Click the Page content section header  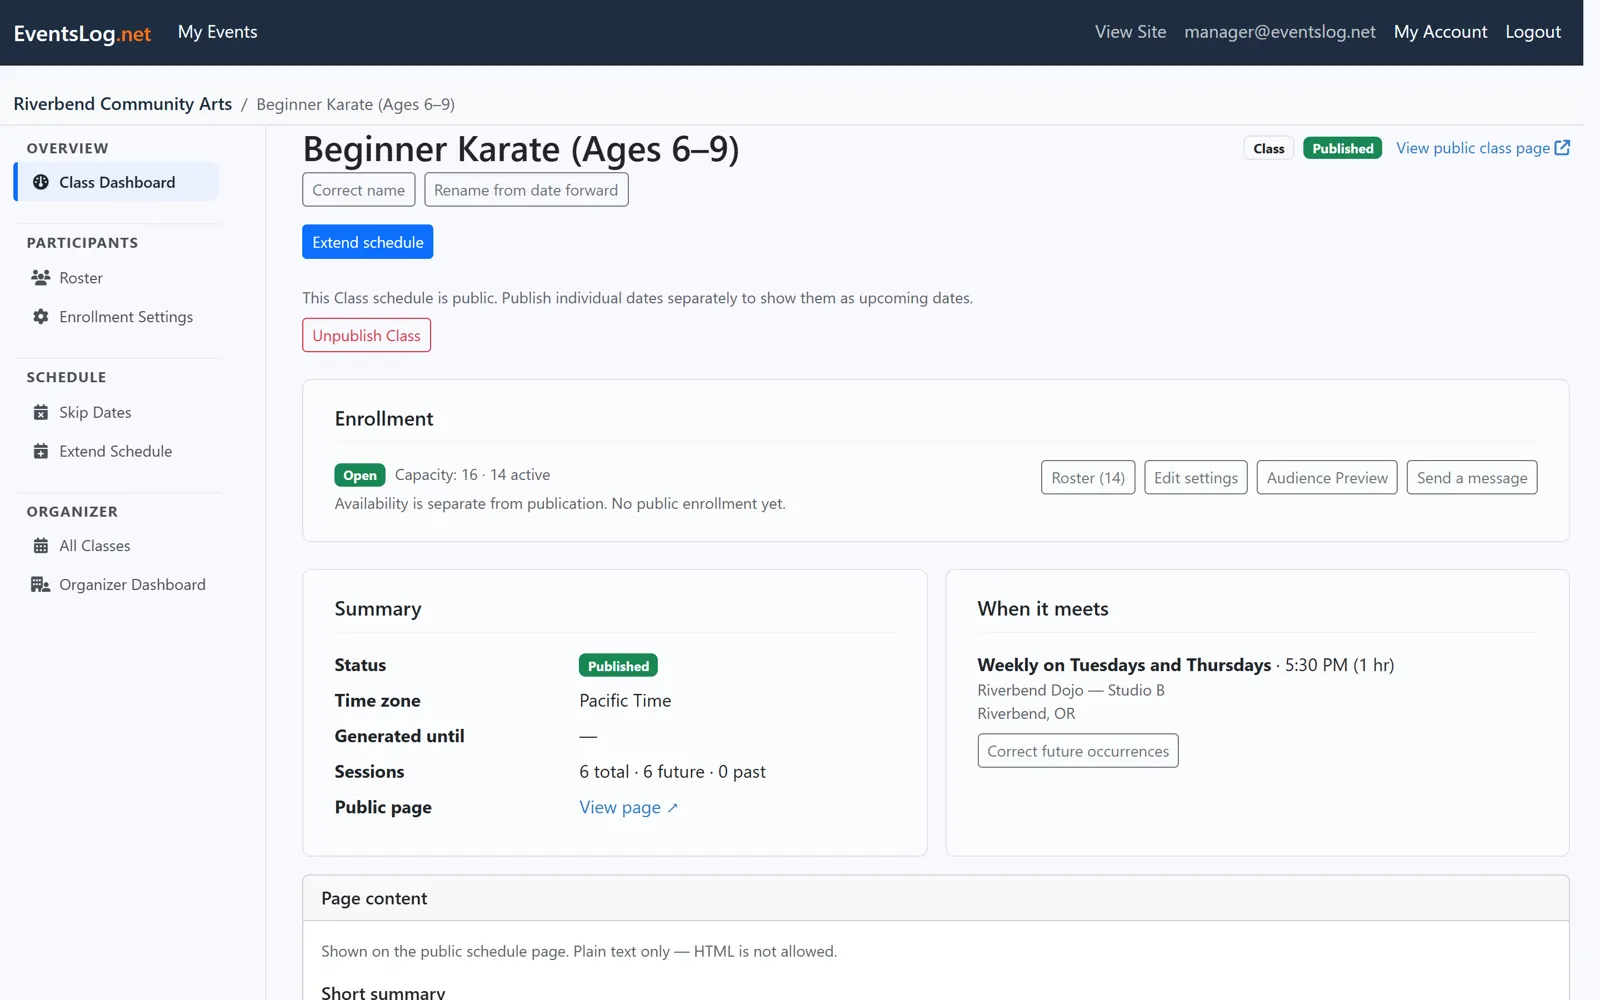pos(935,898)
